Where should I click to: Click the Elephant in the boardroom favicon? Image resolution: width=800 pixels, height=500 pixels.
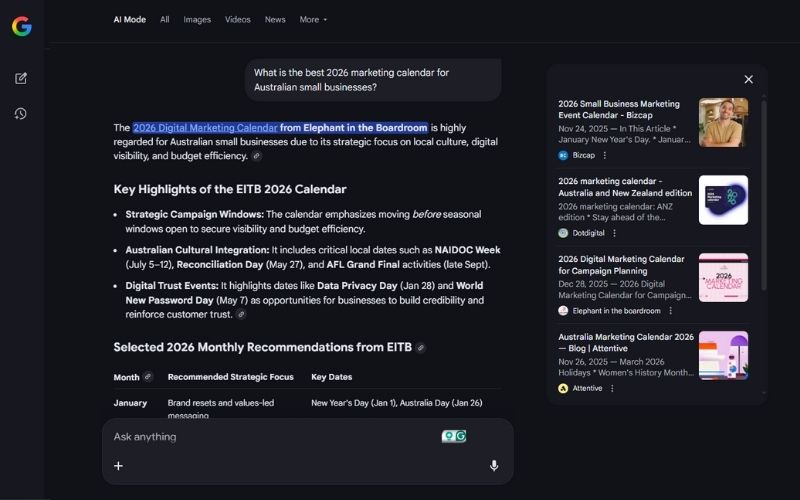563,311
